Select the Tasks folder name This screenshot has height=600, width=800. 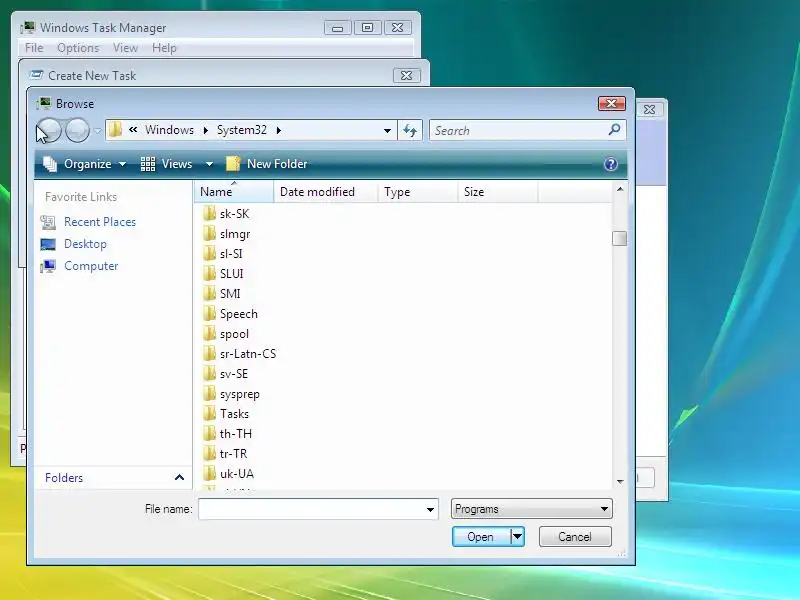[234, 414]
